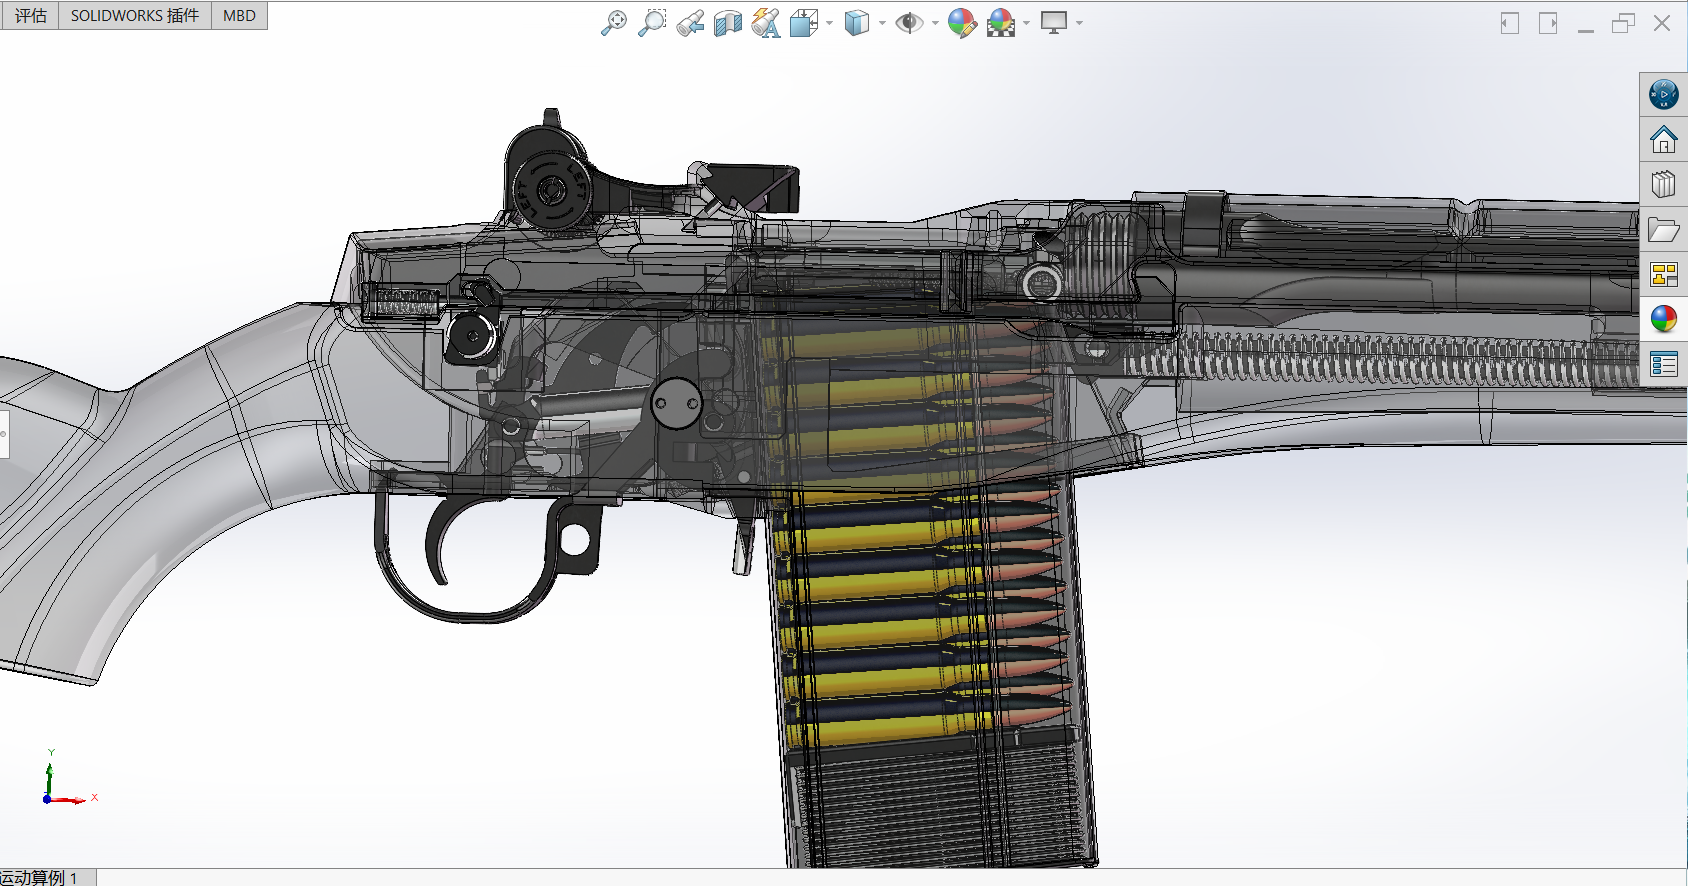Select the MBD tab
Viewport: 1688px width, 886px height.
click(239, 15)
